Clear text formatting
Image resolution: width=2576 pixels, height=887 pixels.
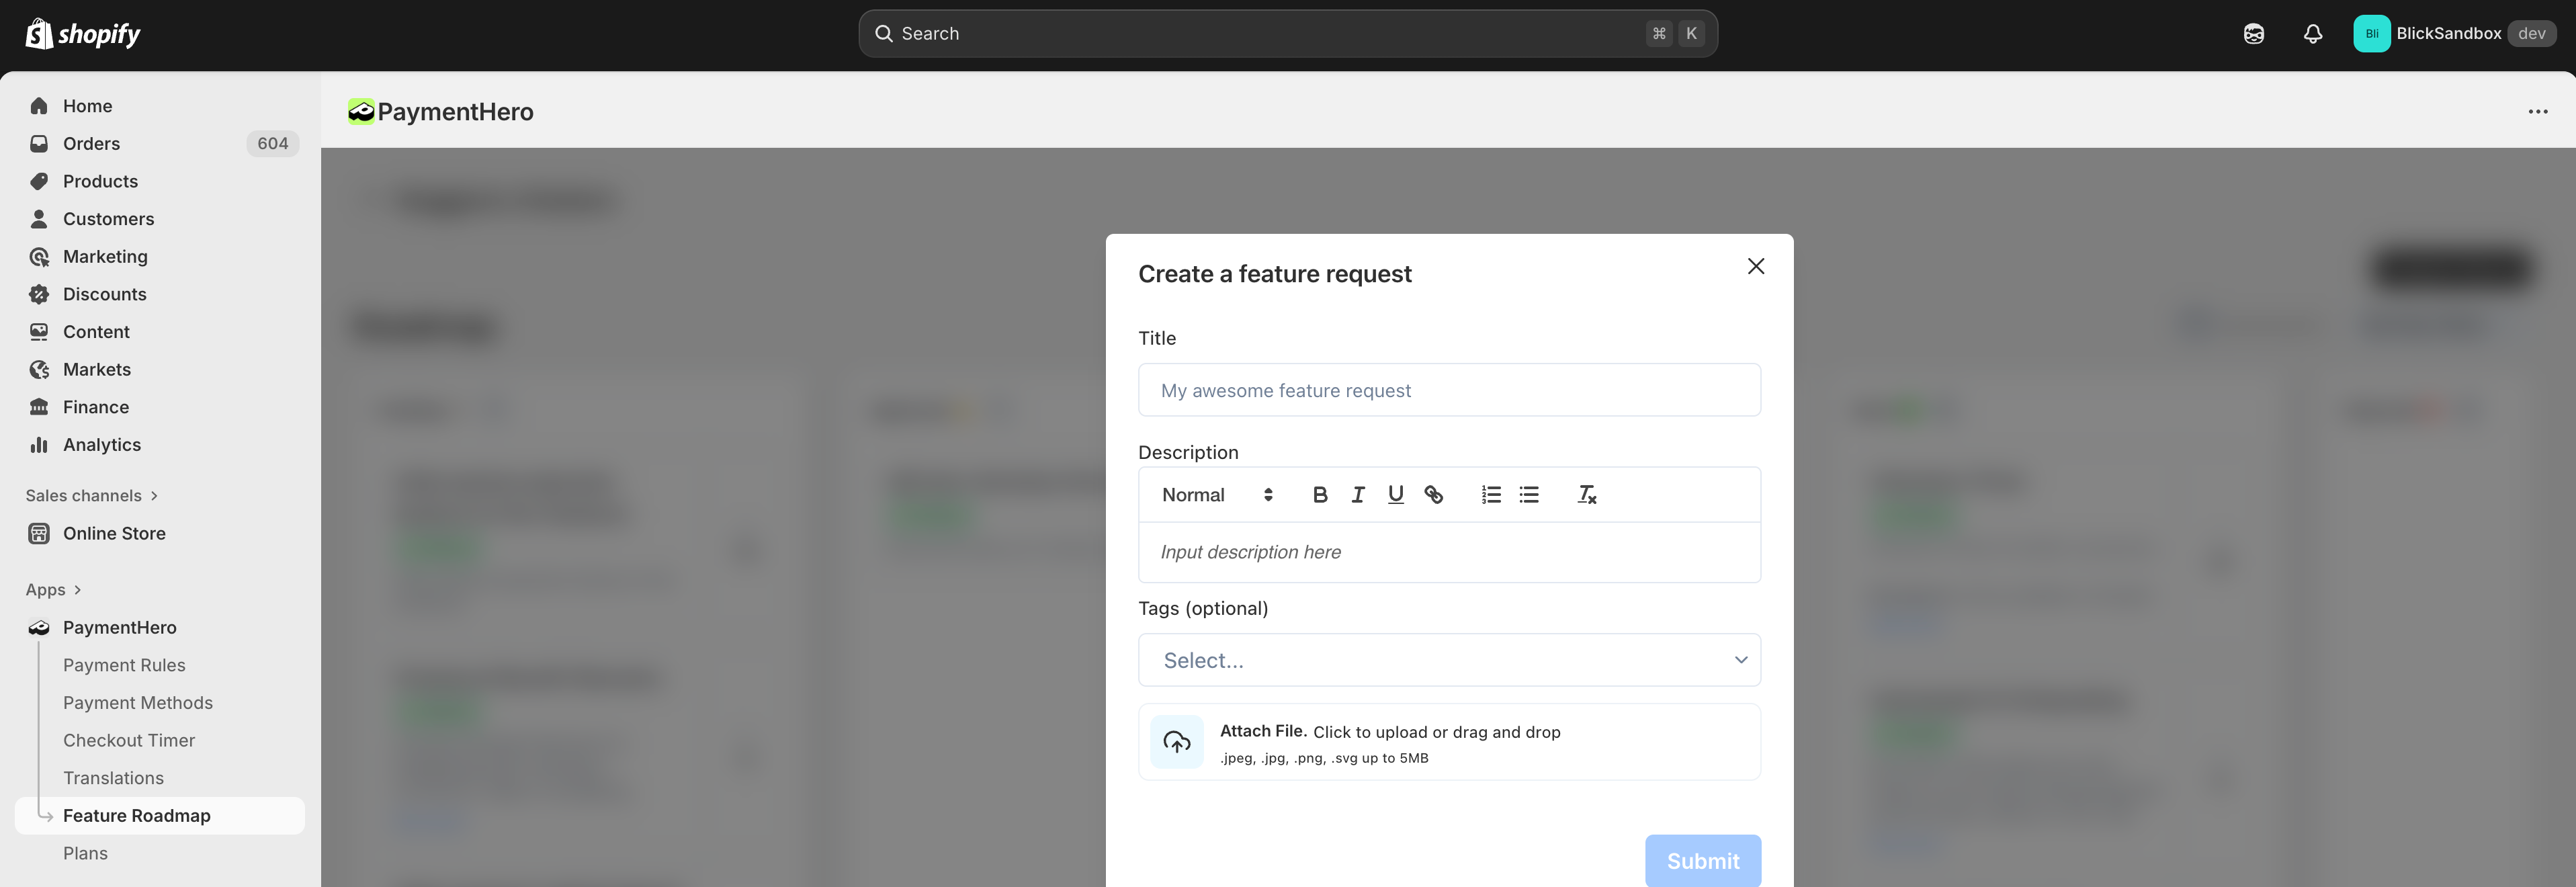(x=1587, y=495)
